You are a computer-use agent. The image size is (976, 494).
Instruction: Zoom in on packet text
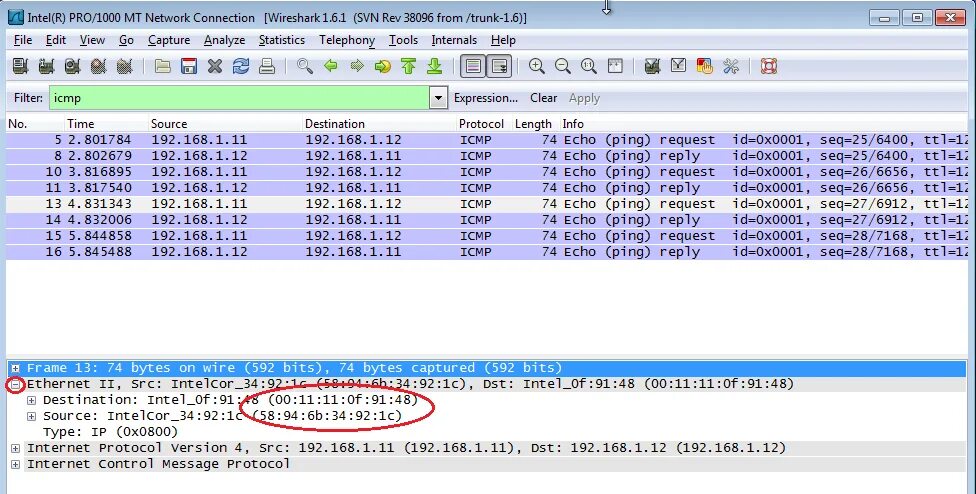[537, 66]
